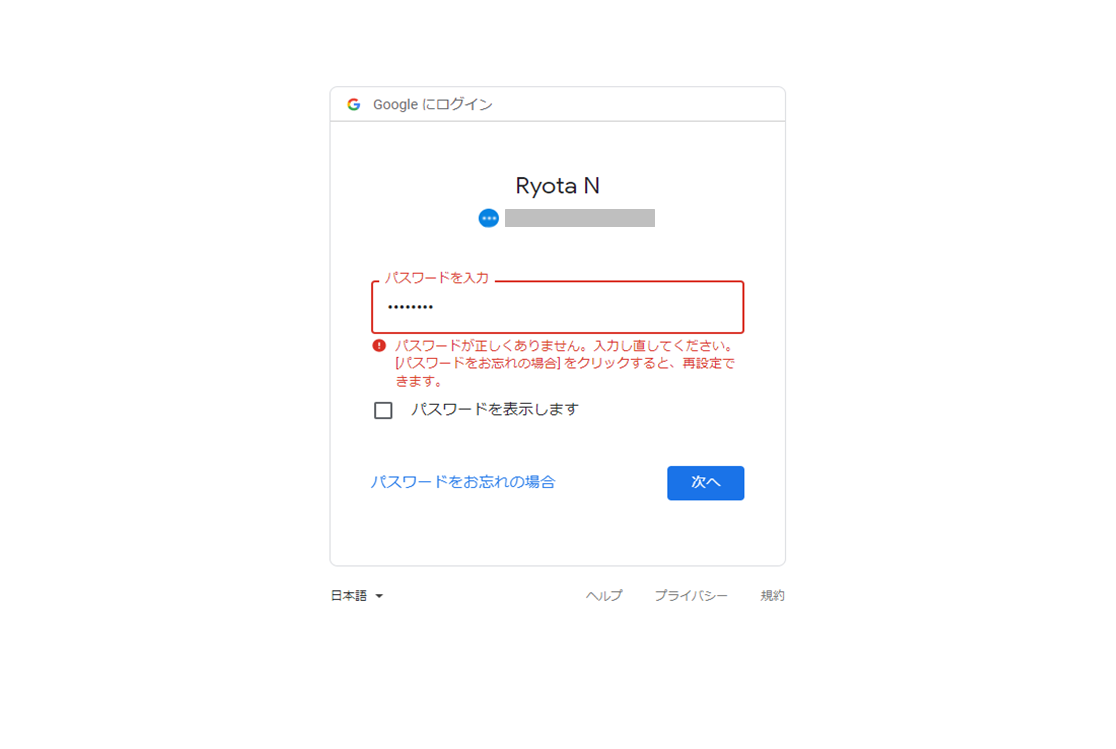
Task: Open the プライバシー footer link
Action: [690, 596]
